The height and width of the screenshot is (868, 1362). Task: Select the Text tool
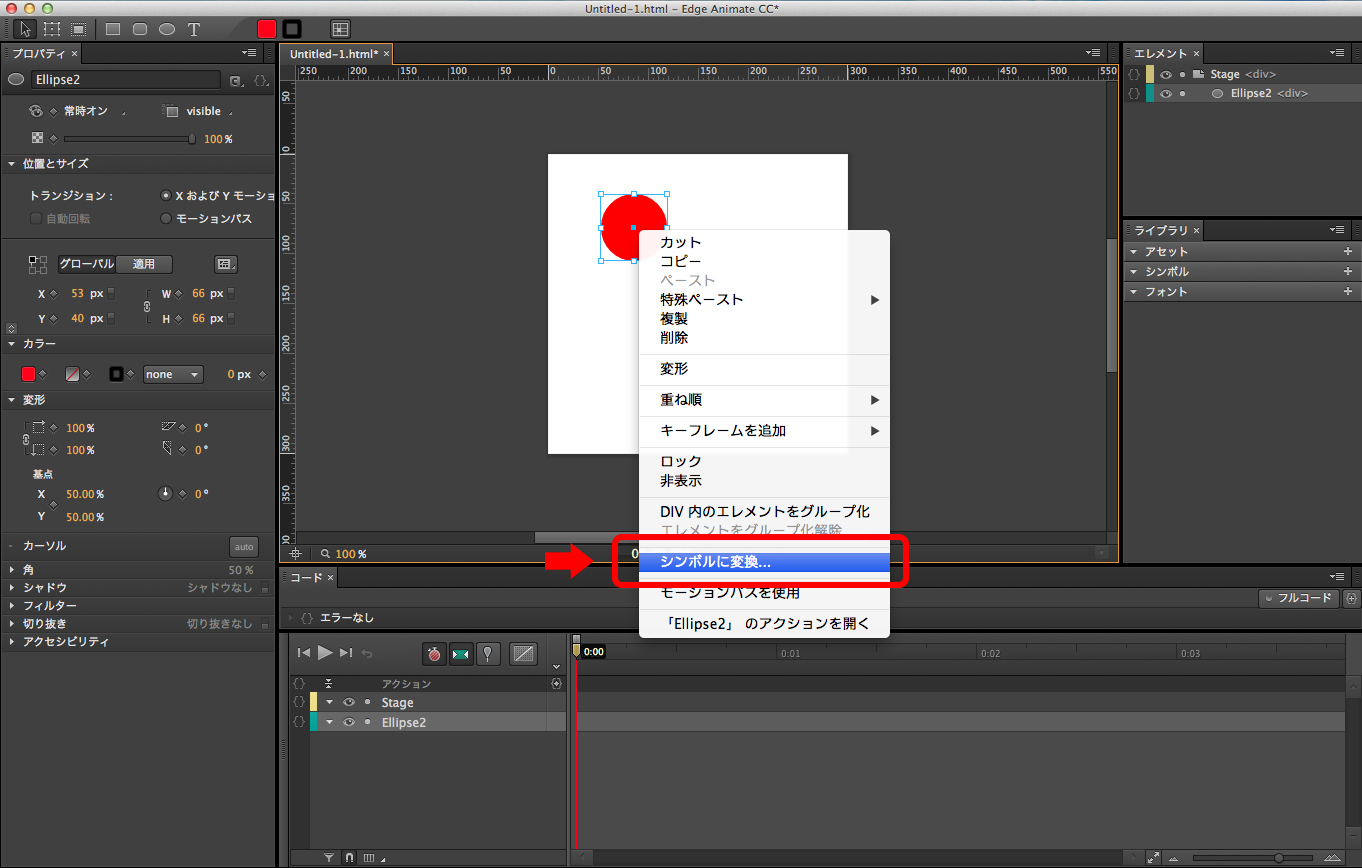(194, 29)
